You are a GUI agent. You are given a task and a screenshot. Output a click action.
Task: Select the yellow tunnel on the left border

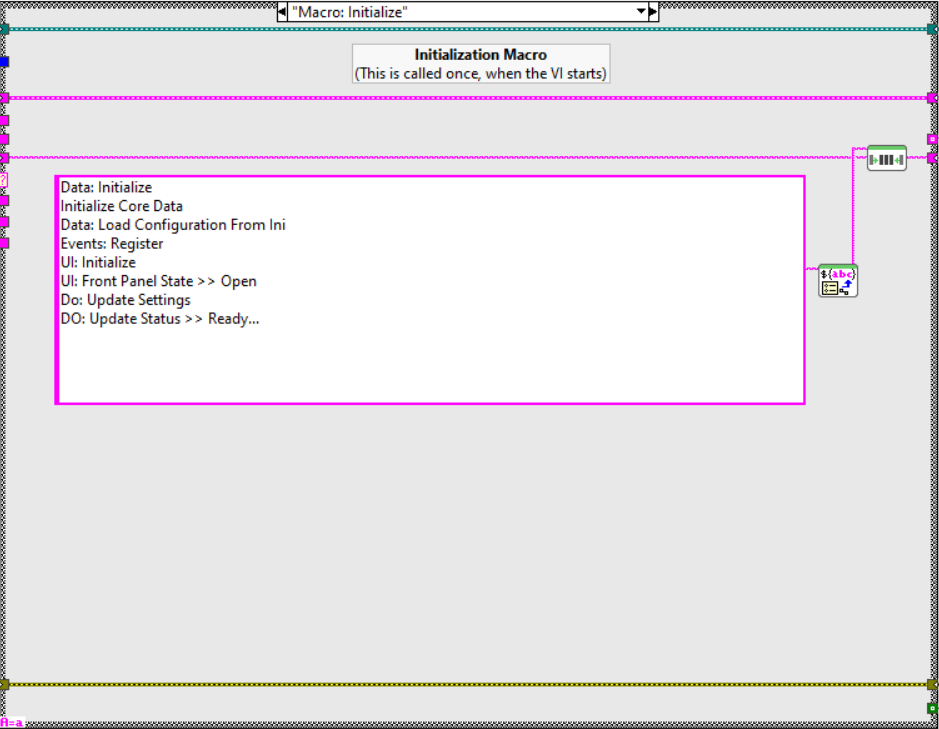click(x=4, y=685)
